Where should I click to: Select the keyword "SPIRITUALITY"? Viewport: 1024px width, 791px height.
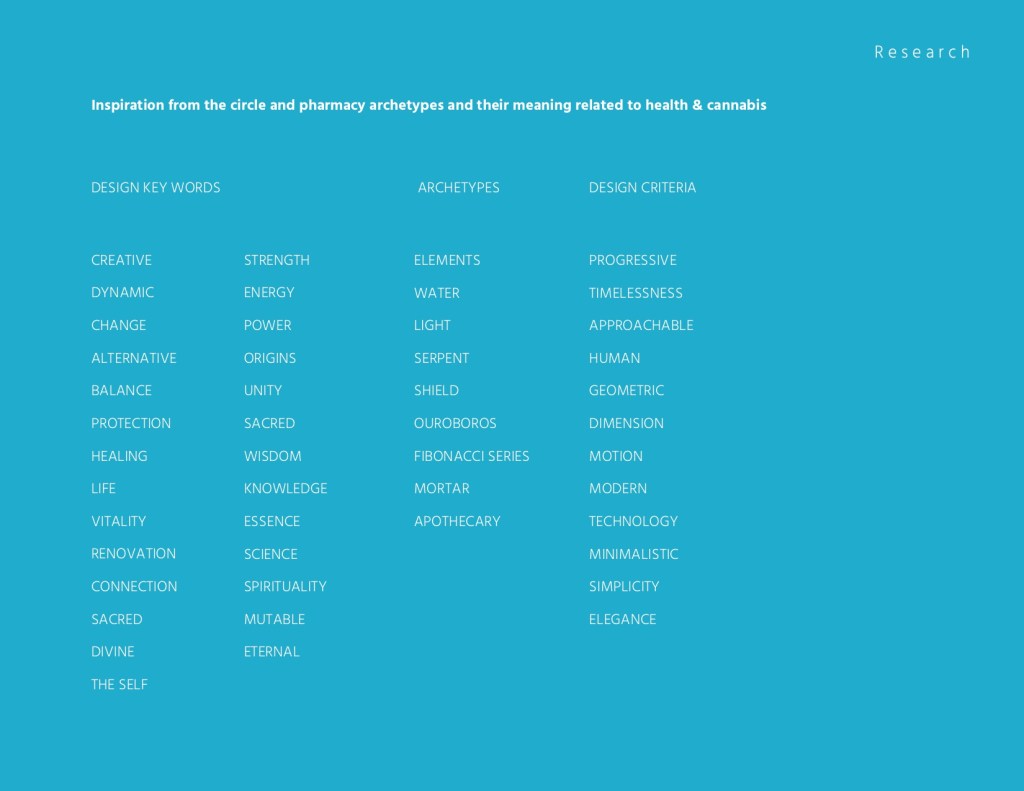(285, 587)
